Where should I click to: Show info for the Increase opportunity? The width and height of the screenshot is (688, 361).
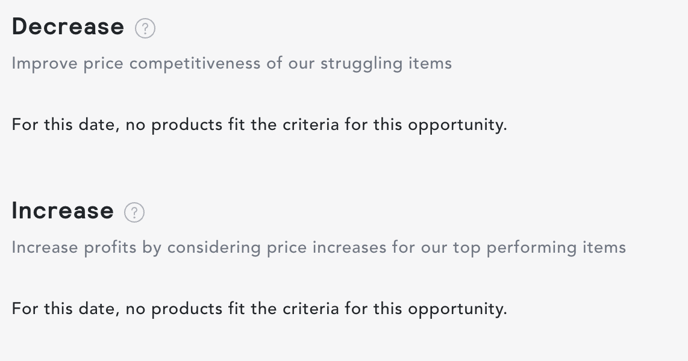pyautogui.click(x=134, y=213)
